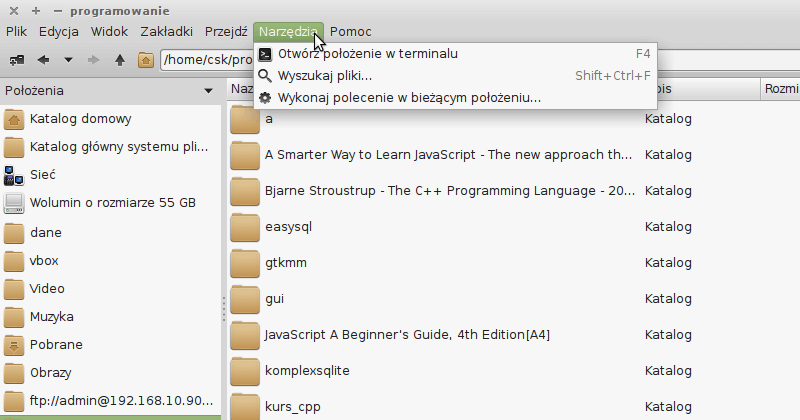Open the network icon labeled Sieć
Screen dimensions: 800x420
coord(14,175)
